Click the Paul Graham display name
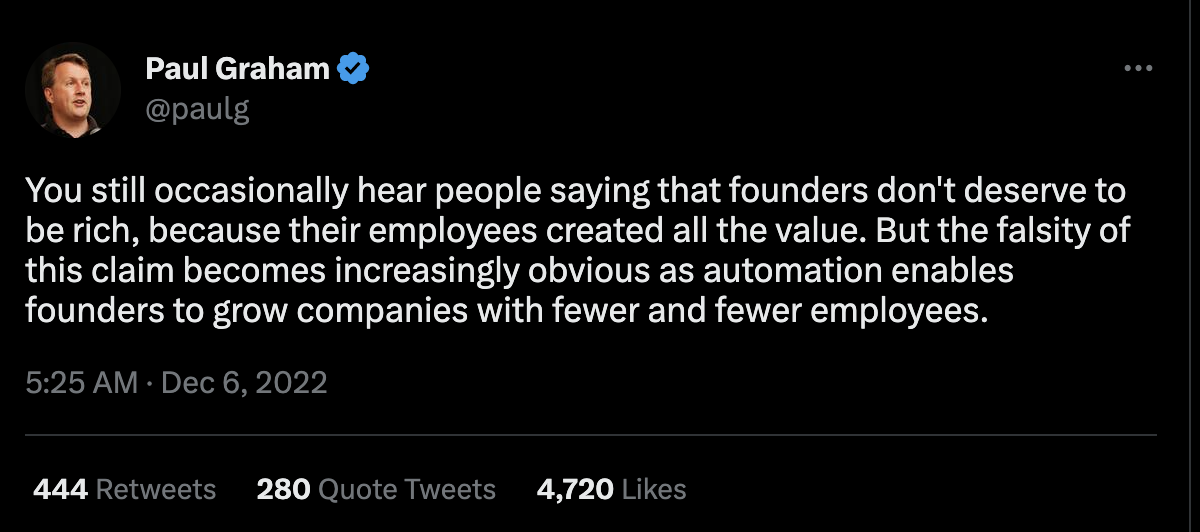 238,69
